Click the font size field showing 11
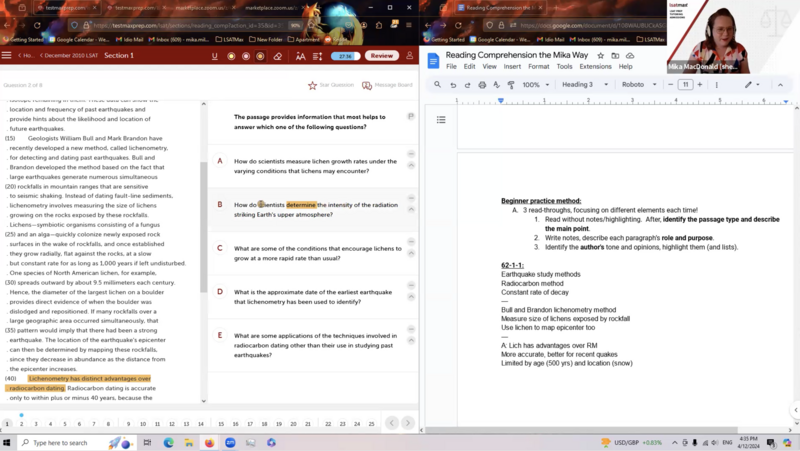This screenshot has height=451, width=800. click(x=685, y=85)
